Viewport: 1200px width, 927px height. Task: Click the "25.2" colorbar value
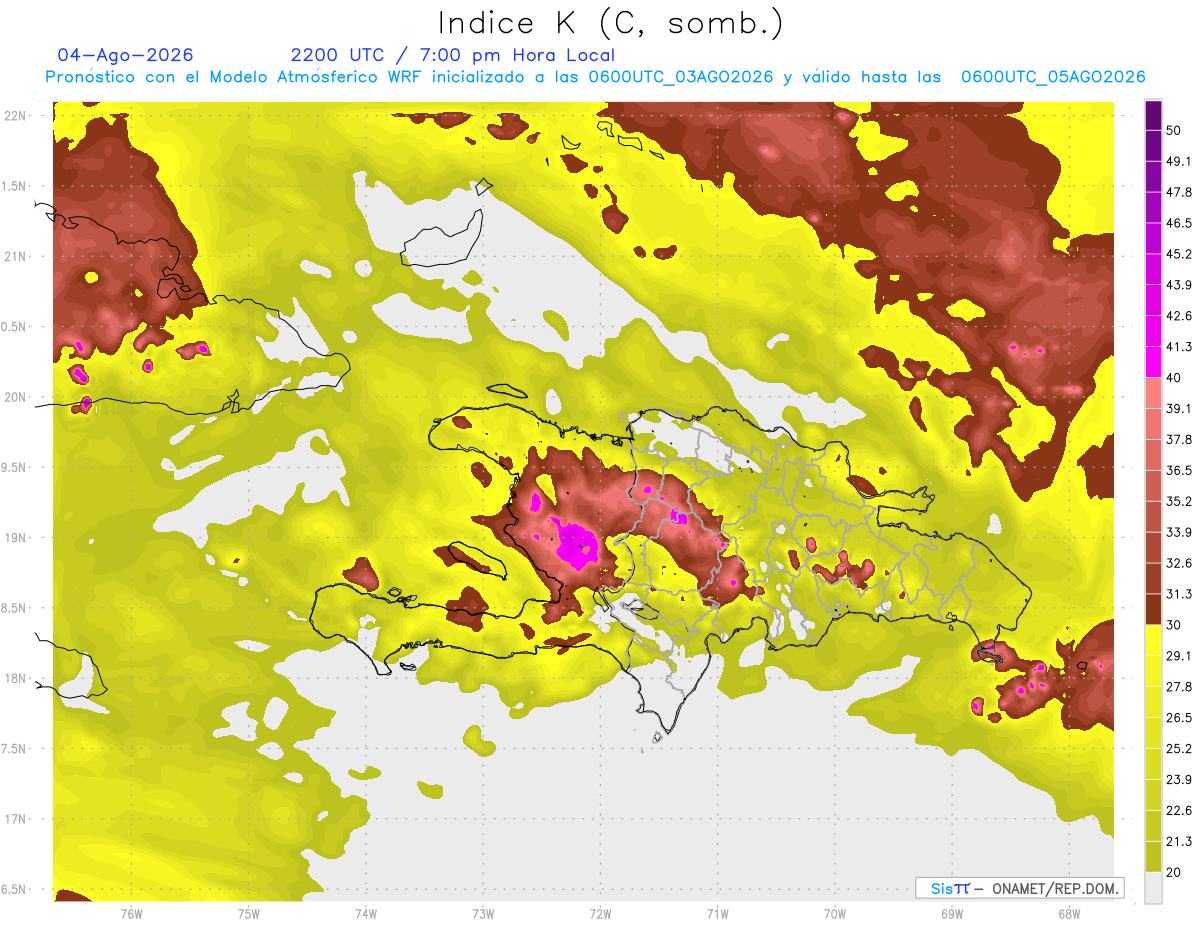coord(1179,749)
